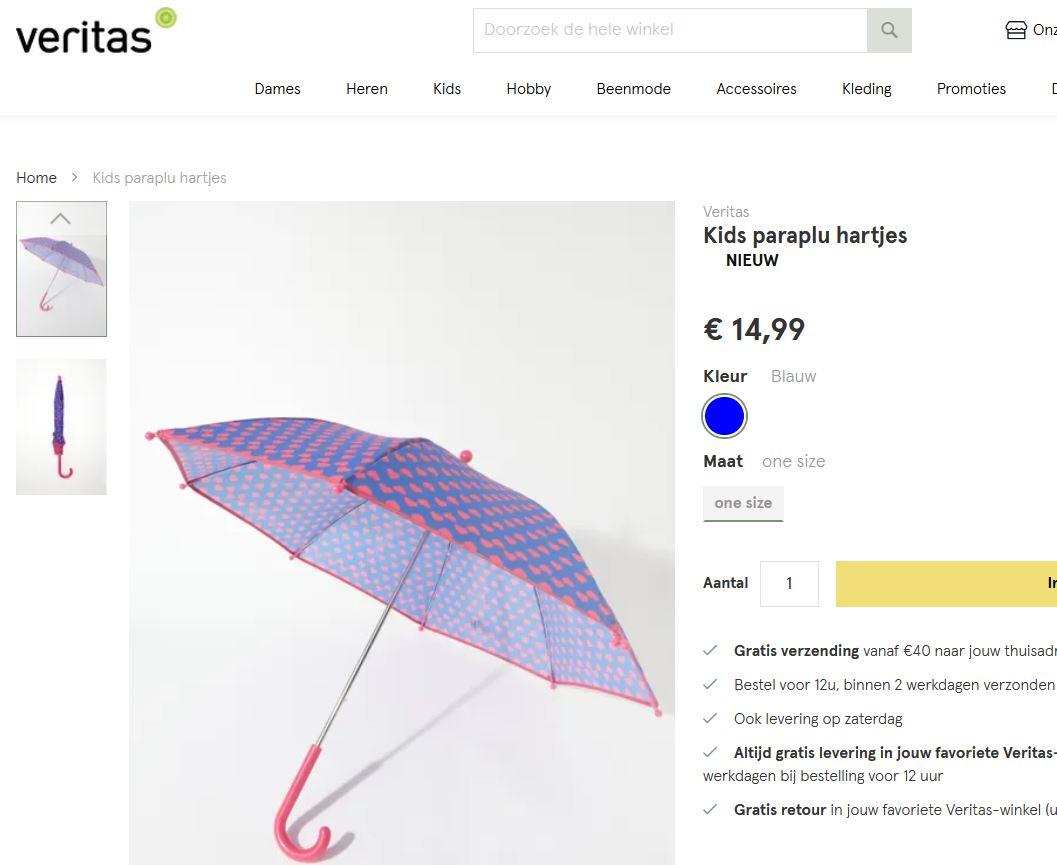Go to Home breadcrumb link
The image size is (1057, 865).
tap(36, 177)
